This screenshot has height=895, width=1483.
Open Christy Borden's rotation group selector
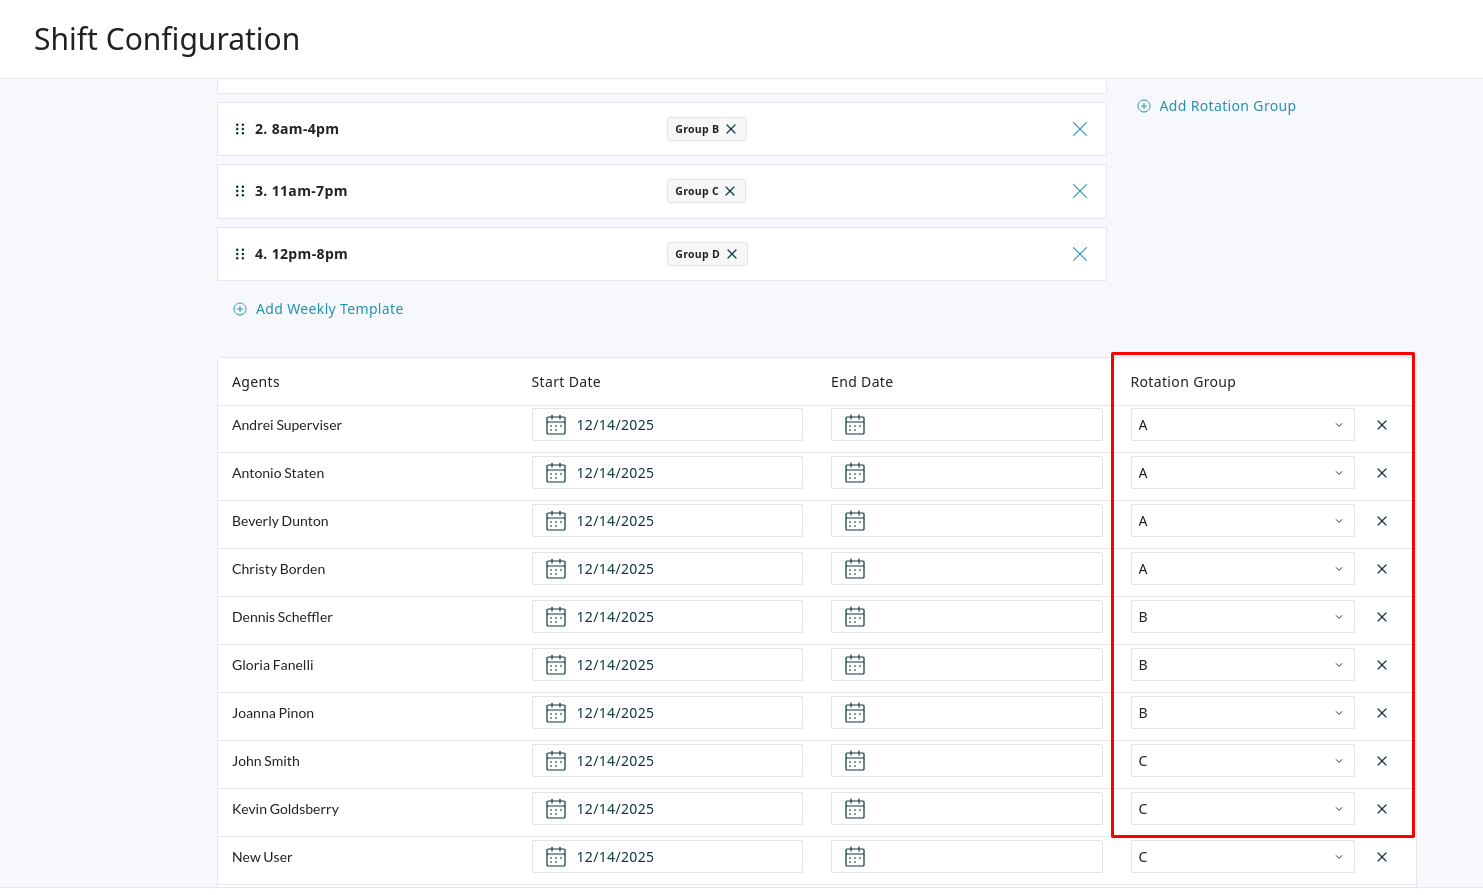pyautogui.click(x=1241, y=569)
